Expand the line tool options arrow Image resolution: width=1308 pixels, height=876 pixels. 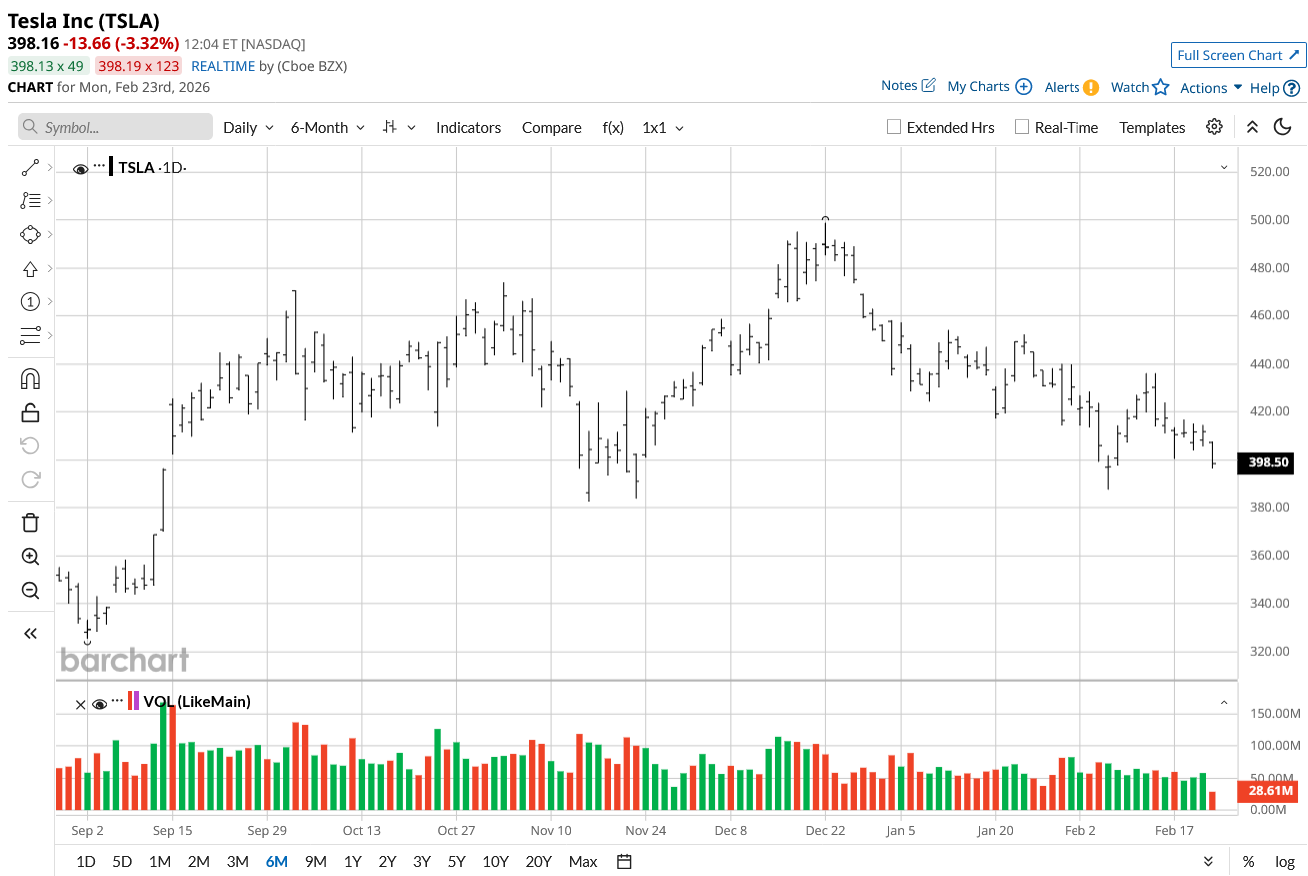tap(50, 168)
